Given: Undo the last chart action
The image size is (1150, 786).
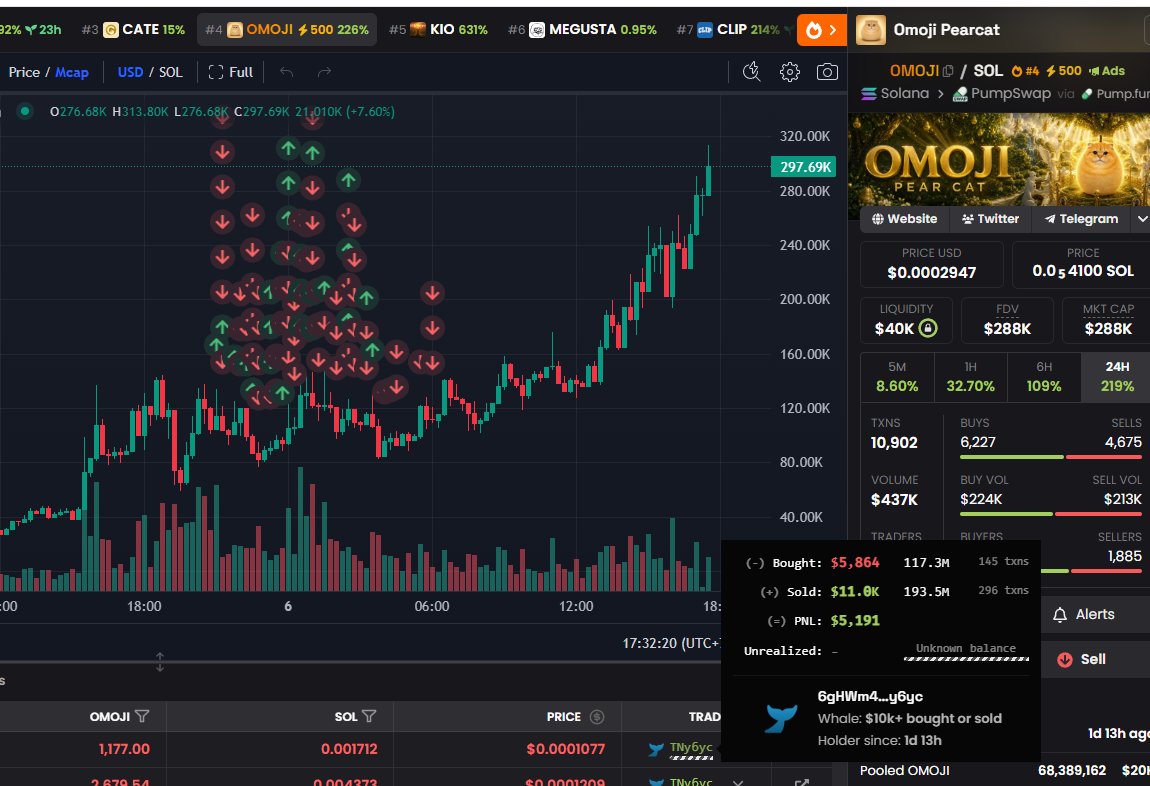Looking at the screenshot, I should 287,72.
